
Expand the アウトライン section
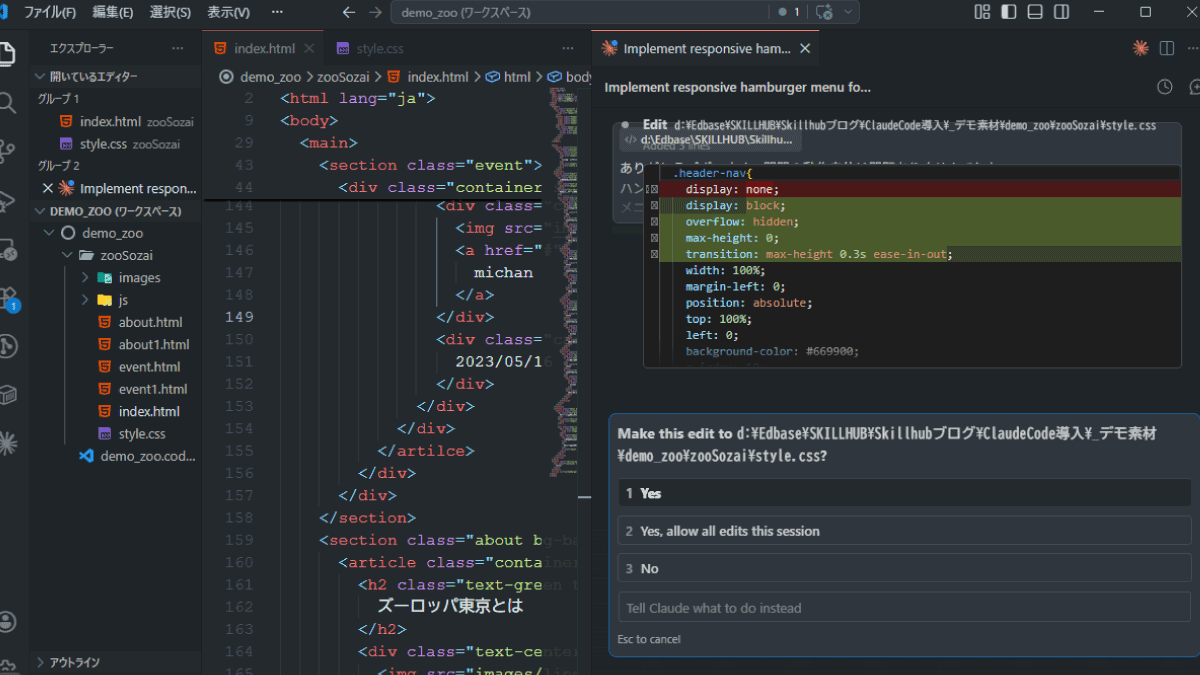pos(74,662)
